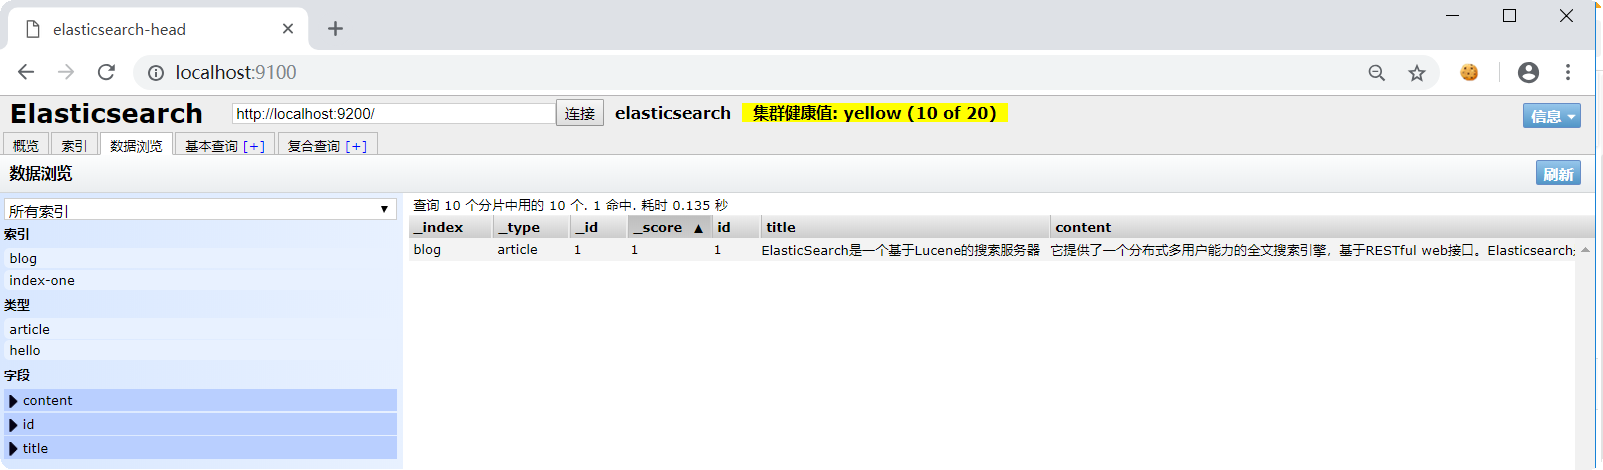Screen dimensions: 1603x470
Task: View site information icon next to localhost:9100
Action: [156, 73]
